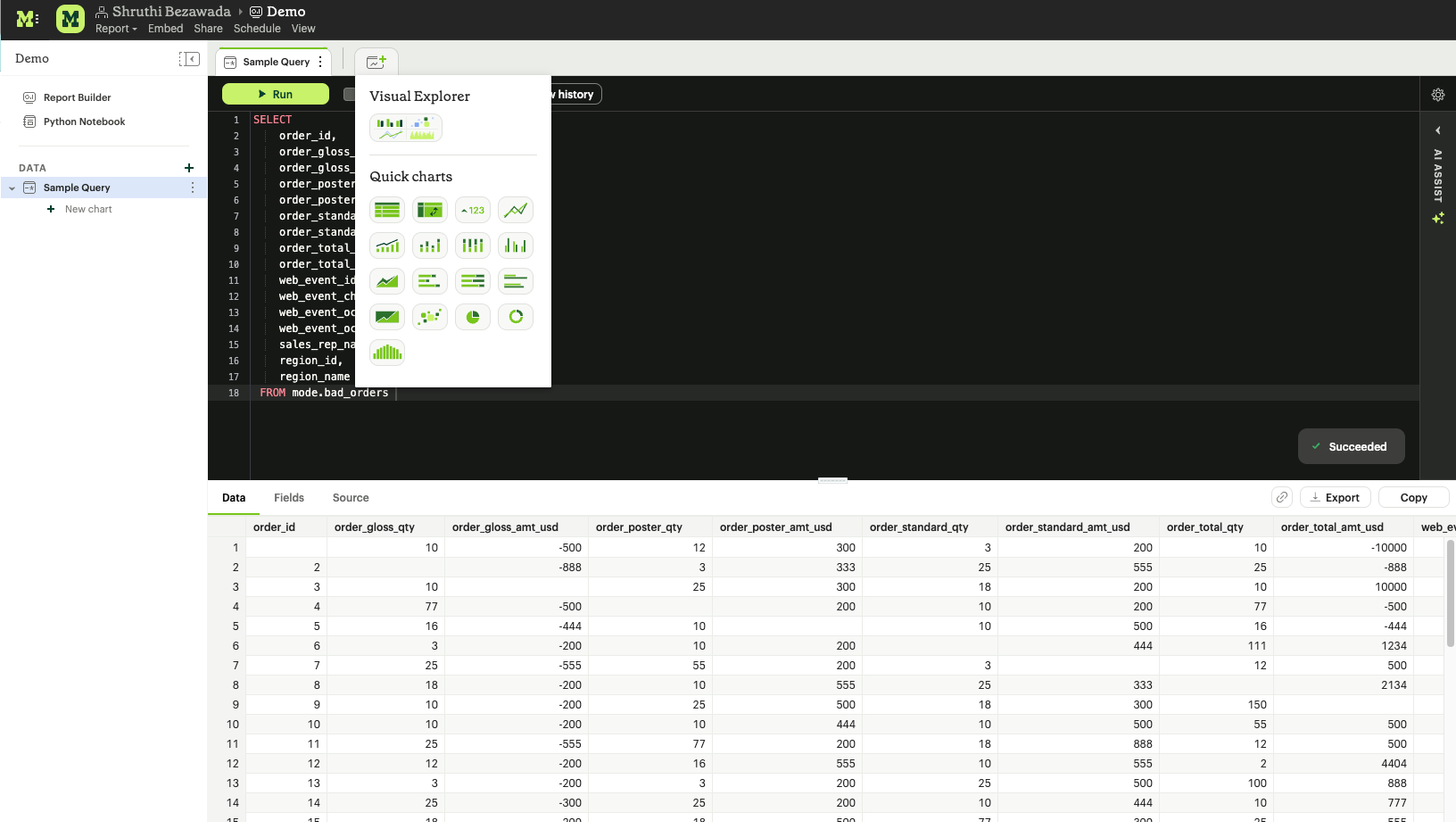
Task: Select the scatter plot quick chart
Action: click(430, 317)
